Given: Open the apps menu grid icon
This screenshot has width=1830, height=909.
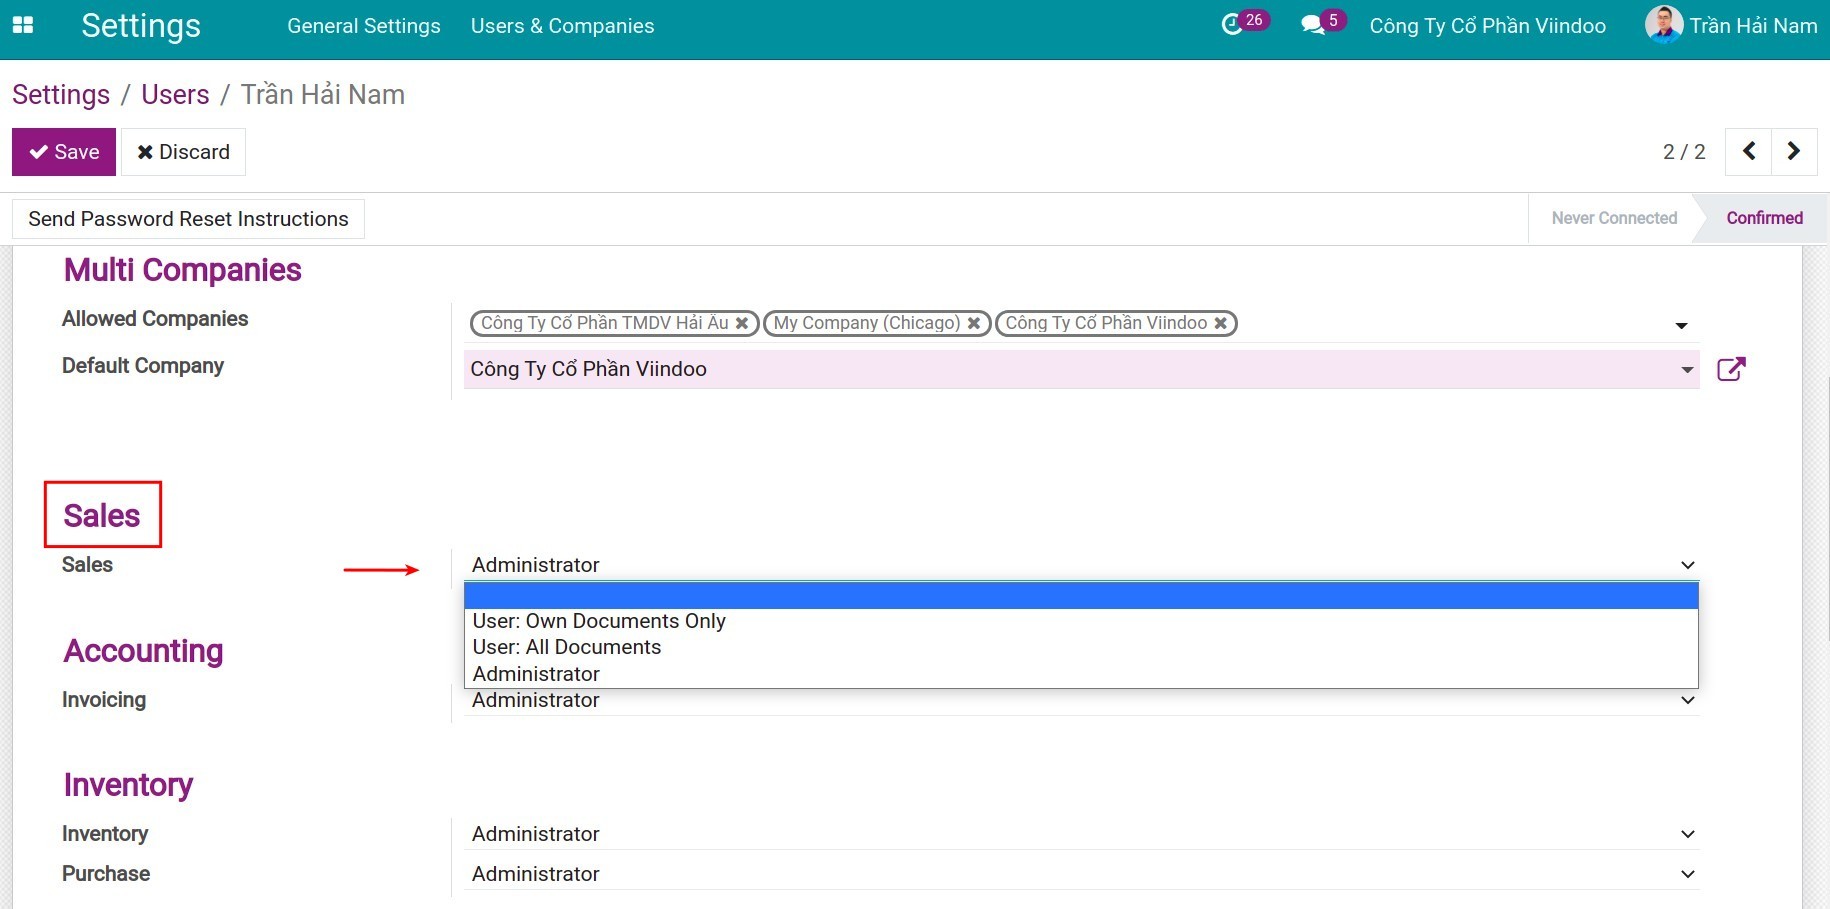Looking at the screenshot, I should pyautogui.click(x=22, y=26).
